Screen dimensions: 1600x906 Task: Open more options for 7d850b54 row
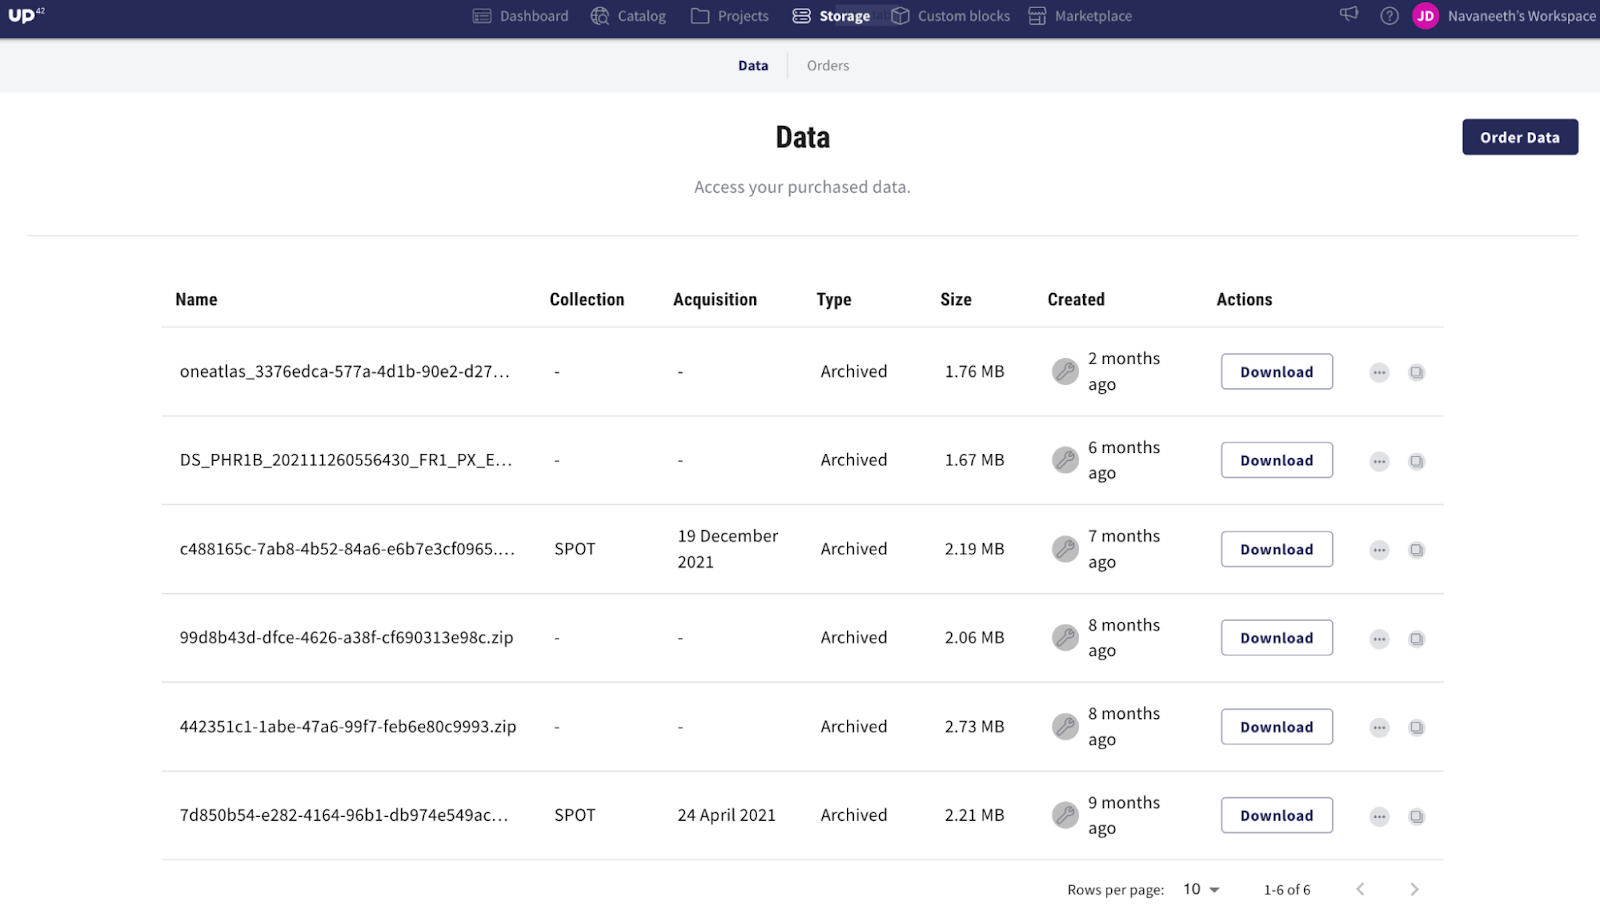coord(1379,816)
